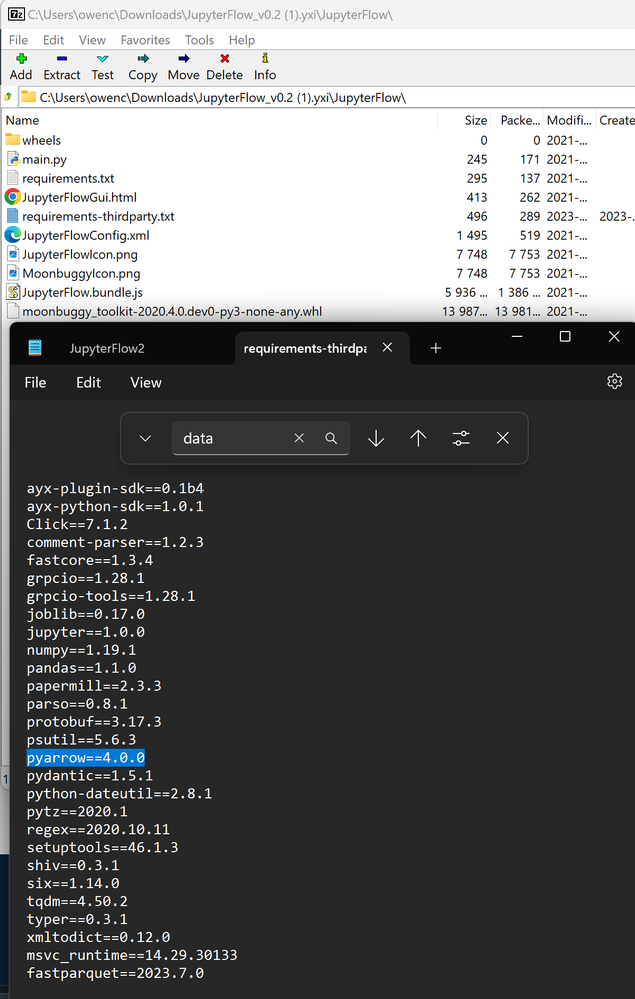
Task: Click the numpy==1.19.1 line
Action: pyautogui.click(x=81, y=650)
